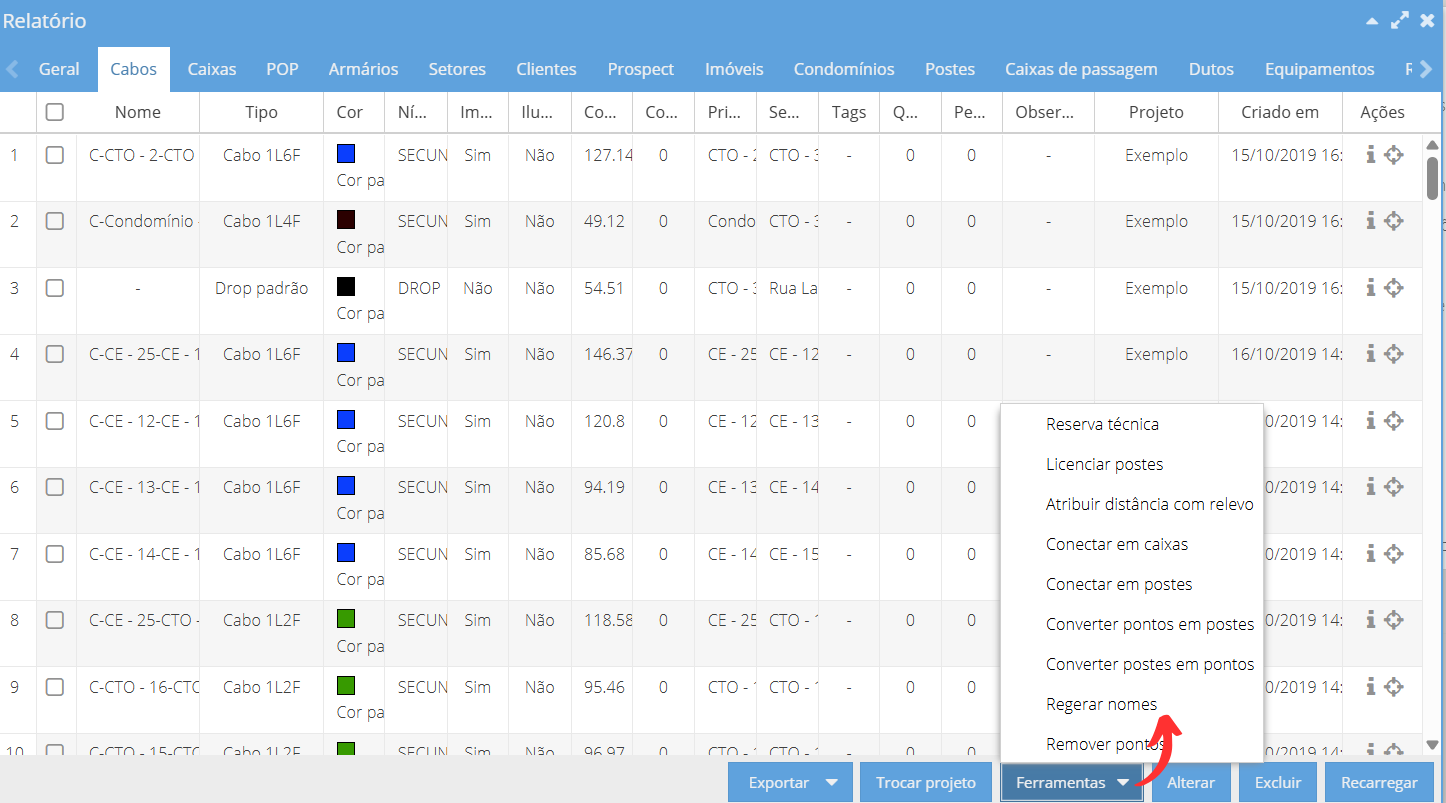Select Atribuir distância com relevo

coord(1132,504)
